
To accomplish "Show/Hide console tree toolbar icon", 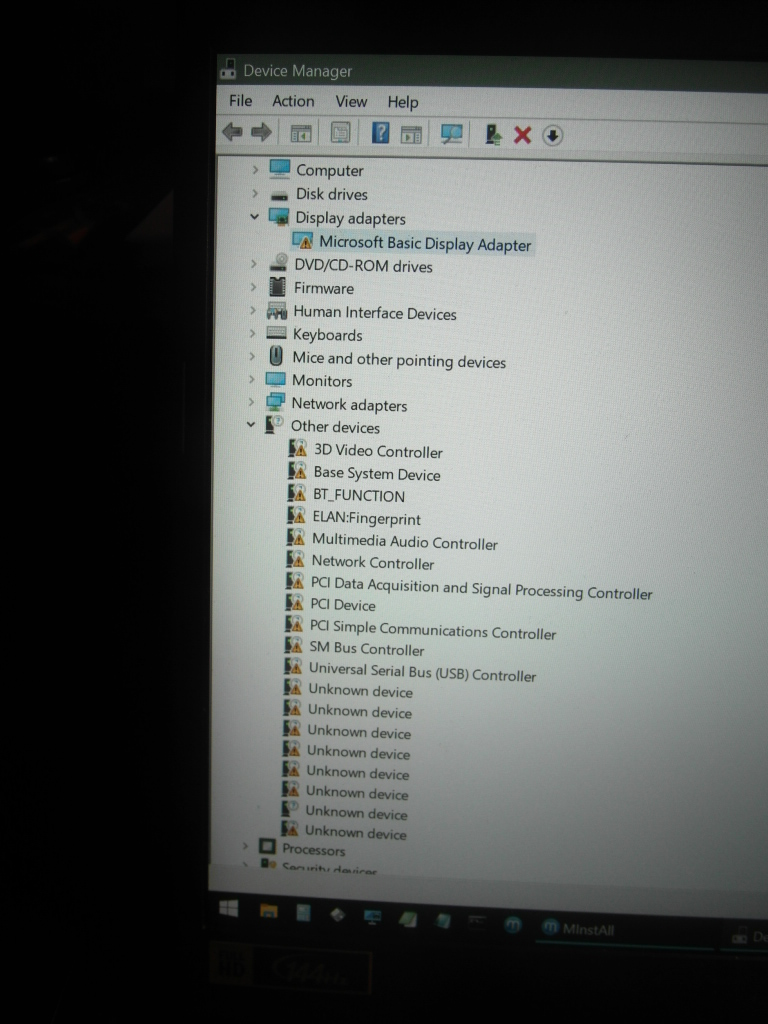I will (301, 134).
